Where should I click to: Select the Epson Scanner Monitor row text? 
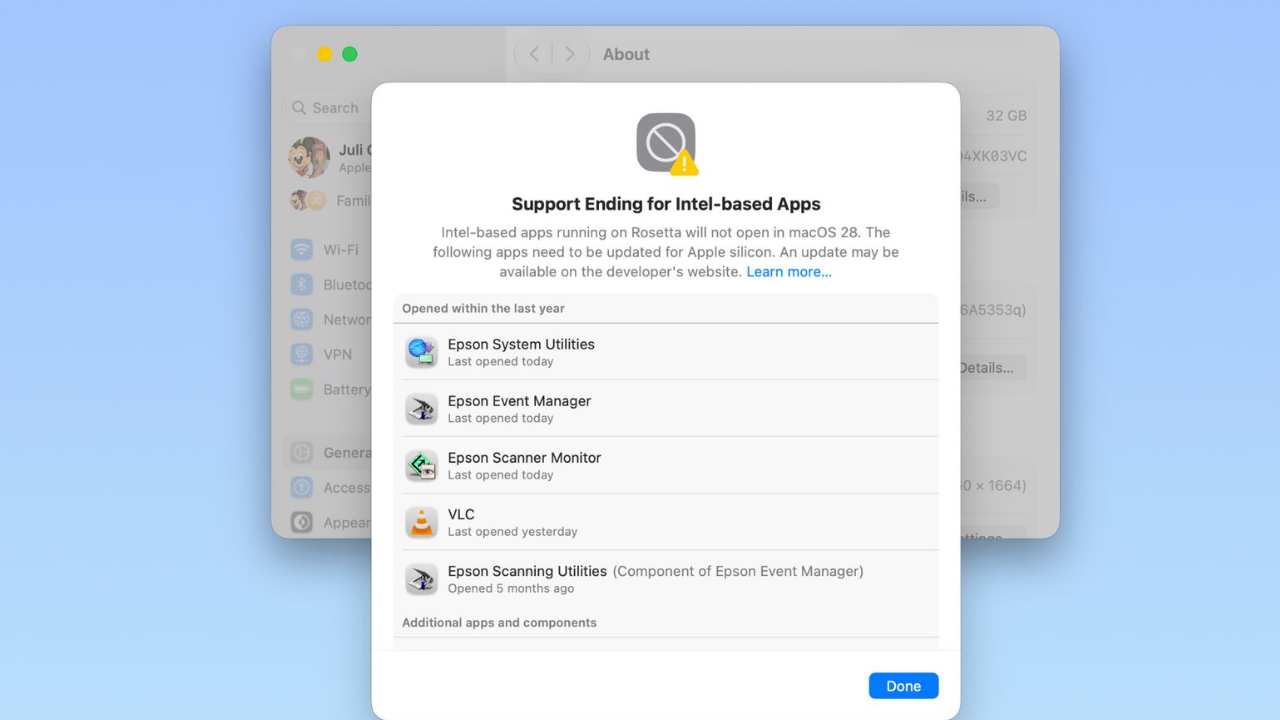pyautogui.click(x=524, y=458)
